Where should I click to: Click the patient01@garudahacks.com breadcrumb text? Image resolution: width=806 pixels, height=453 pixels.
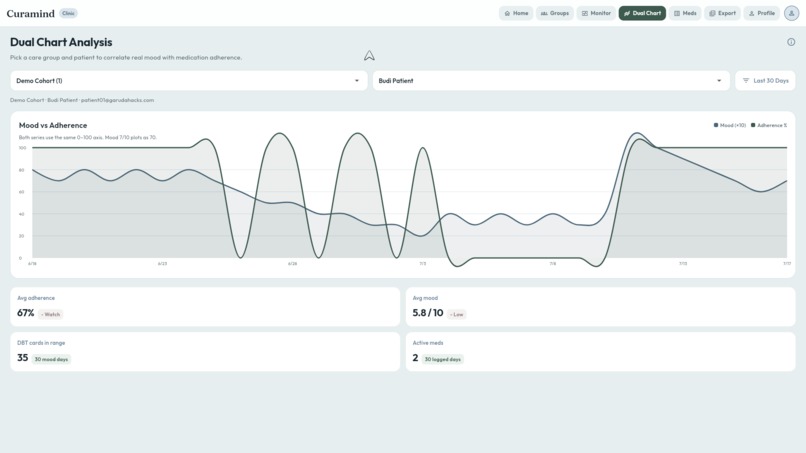117,100
